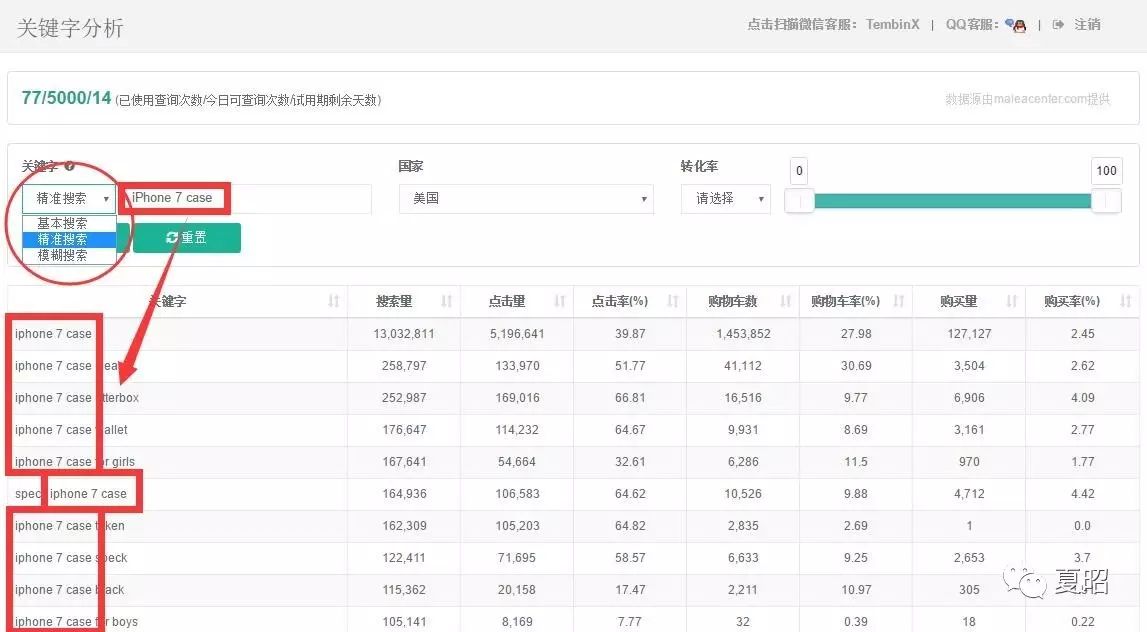Screen dimensions: 1147x632
Task: Select the search volume 164,936
Action: point(404,494)
